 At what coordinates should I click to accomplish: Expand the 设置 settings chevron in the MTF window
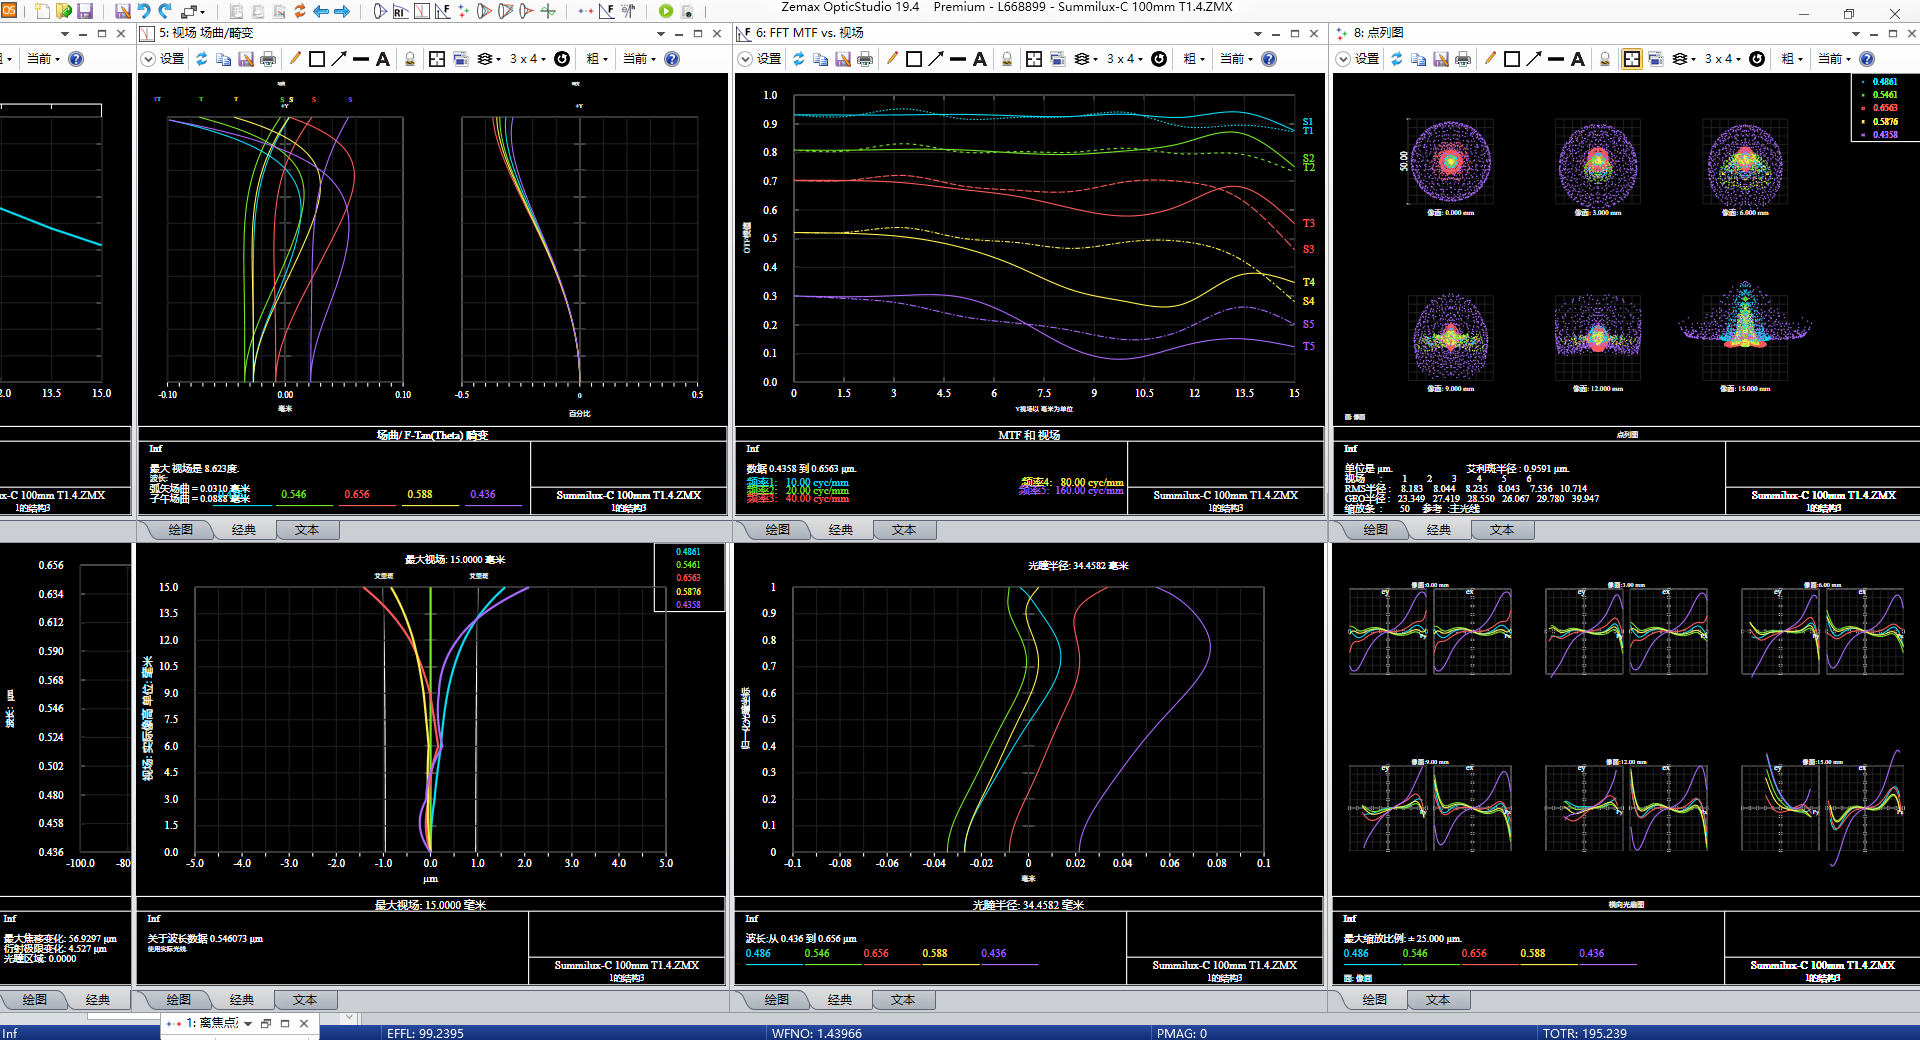point(745,59)
